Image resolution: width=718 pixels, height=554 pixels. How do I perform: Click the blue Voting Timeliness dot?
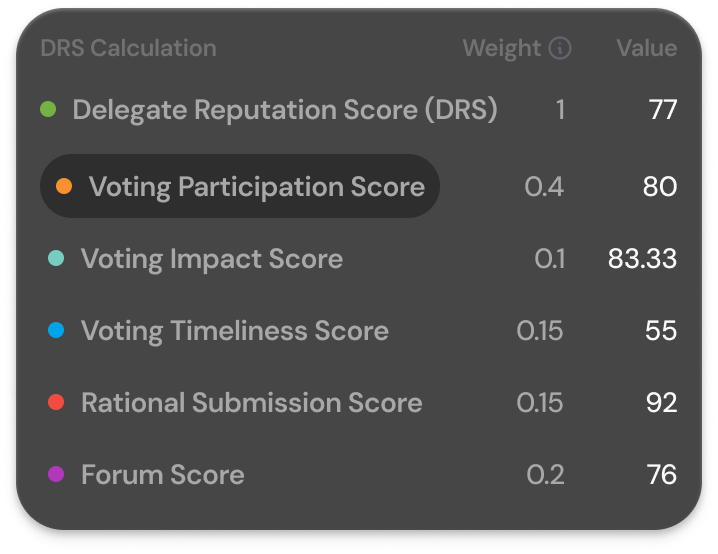point(56,330)
